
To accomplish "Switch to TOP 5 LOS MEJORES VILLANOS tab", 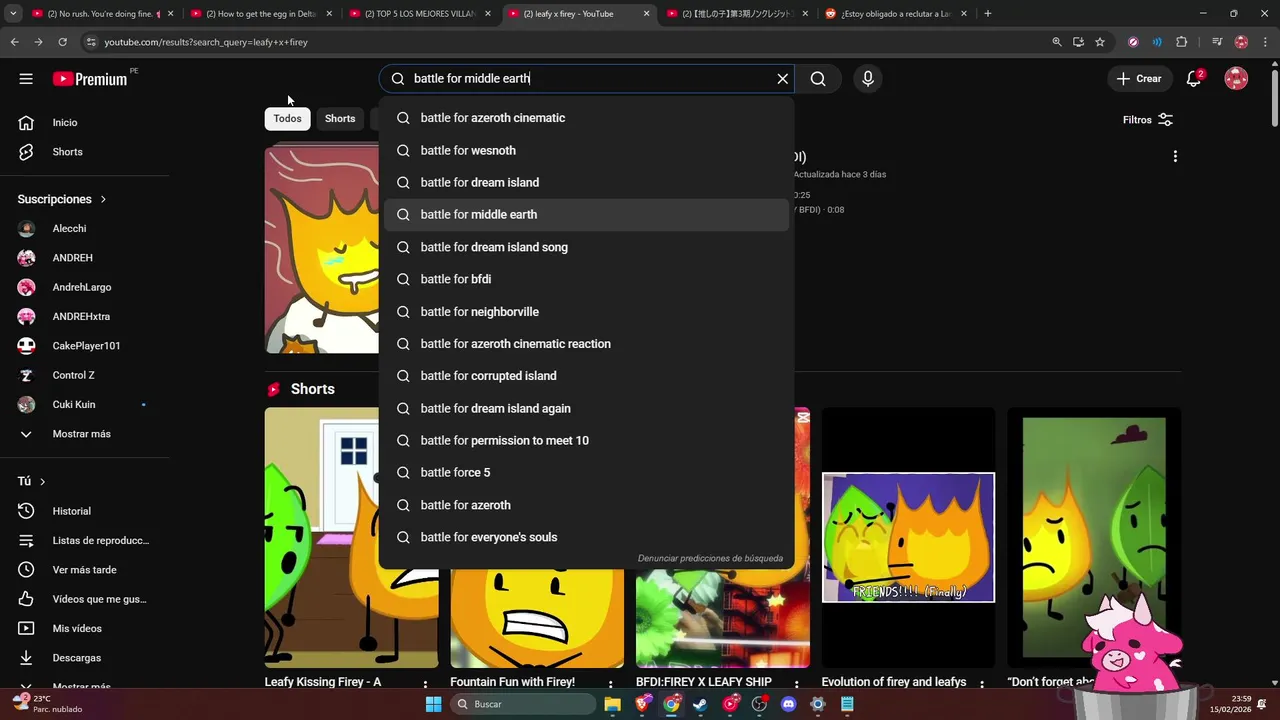I will tap(419, 14).
